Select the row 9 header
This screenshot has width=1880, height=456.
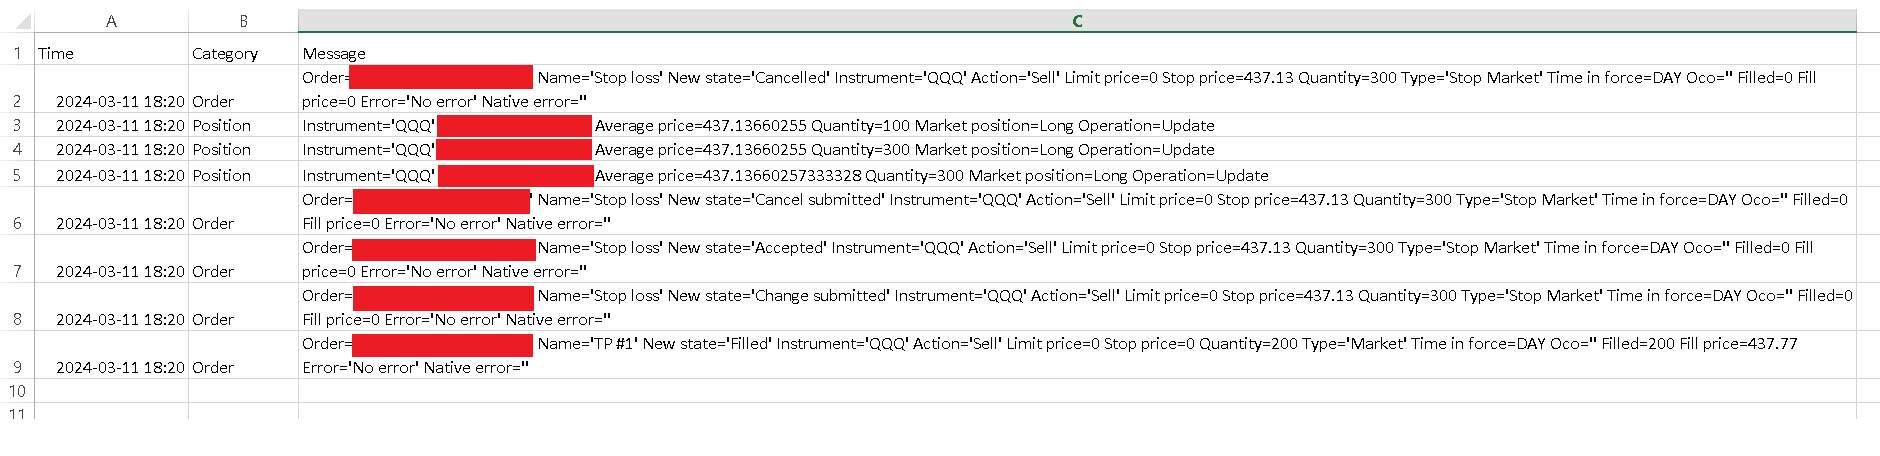(x=17, y=367)
